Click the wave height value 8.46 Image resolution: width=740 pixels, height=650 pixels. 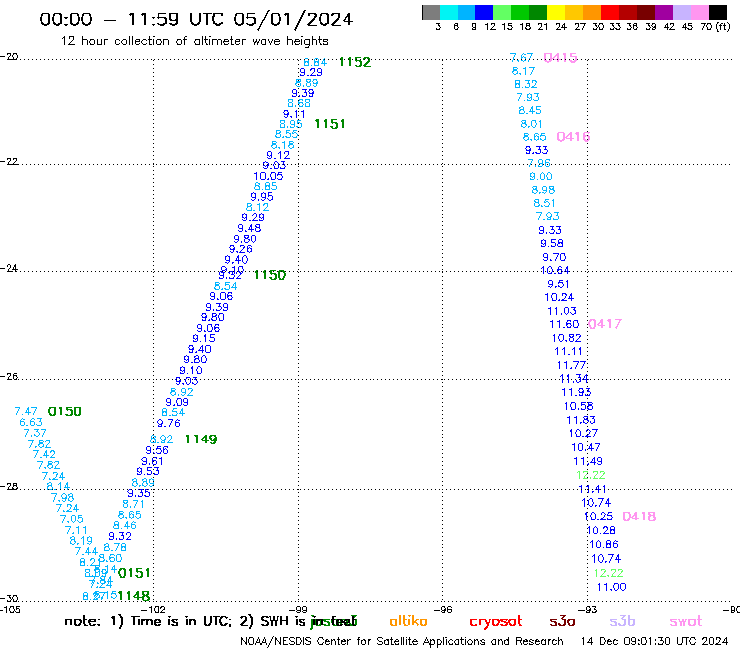pyautogui.click(x=125, y=525)
